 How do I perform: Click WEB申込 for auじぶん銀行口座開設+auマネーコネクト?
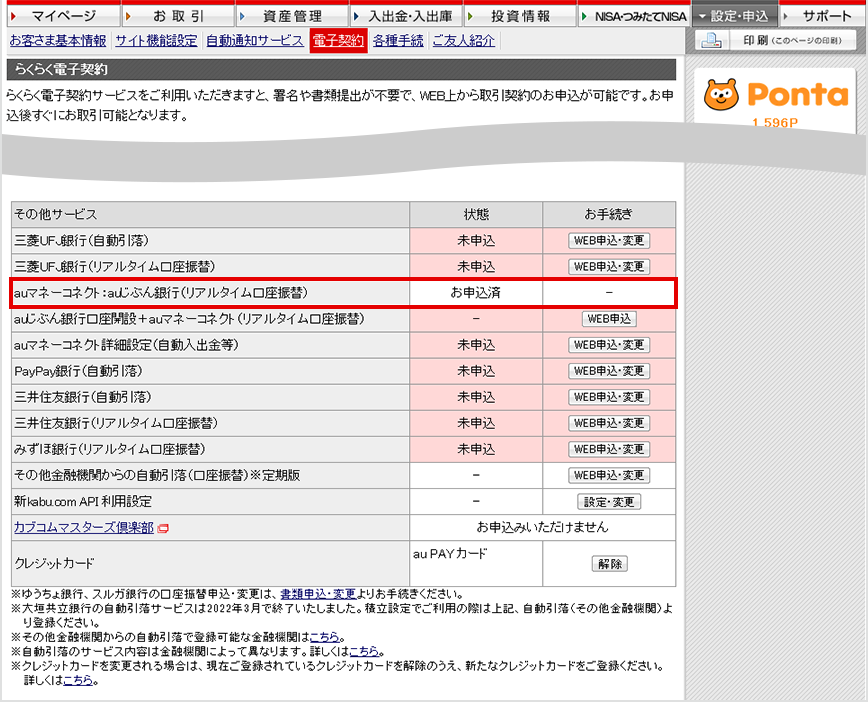(609, 319)
